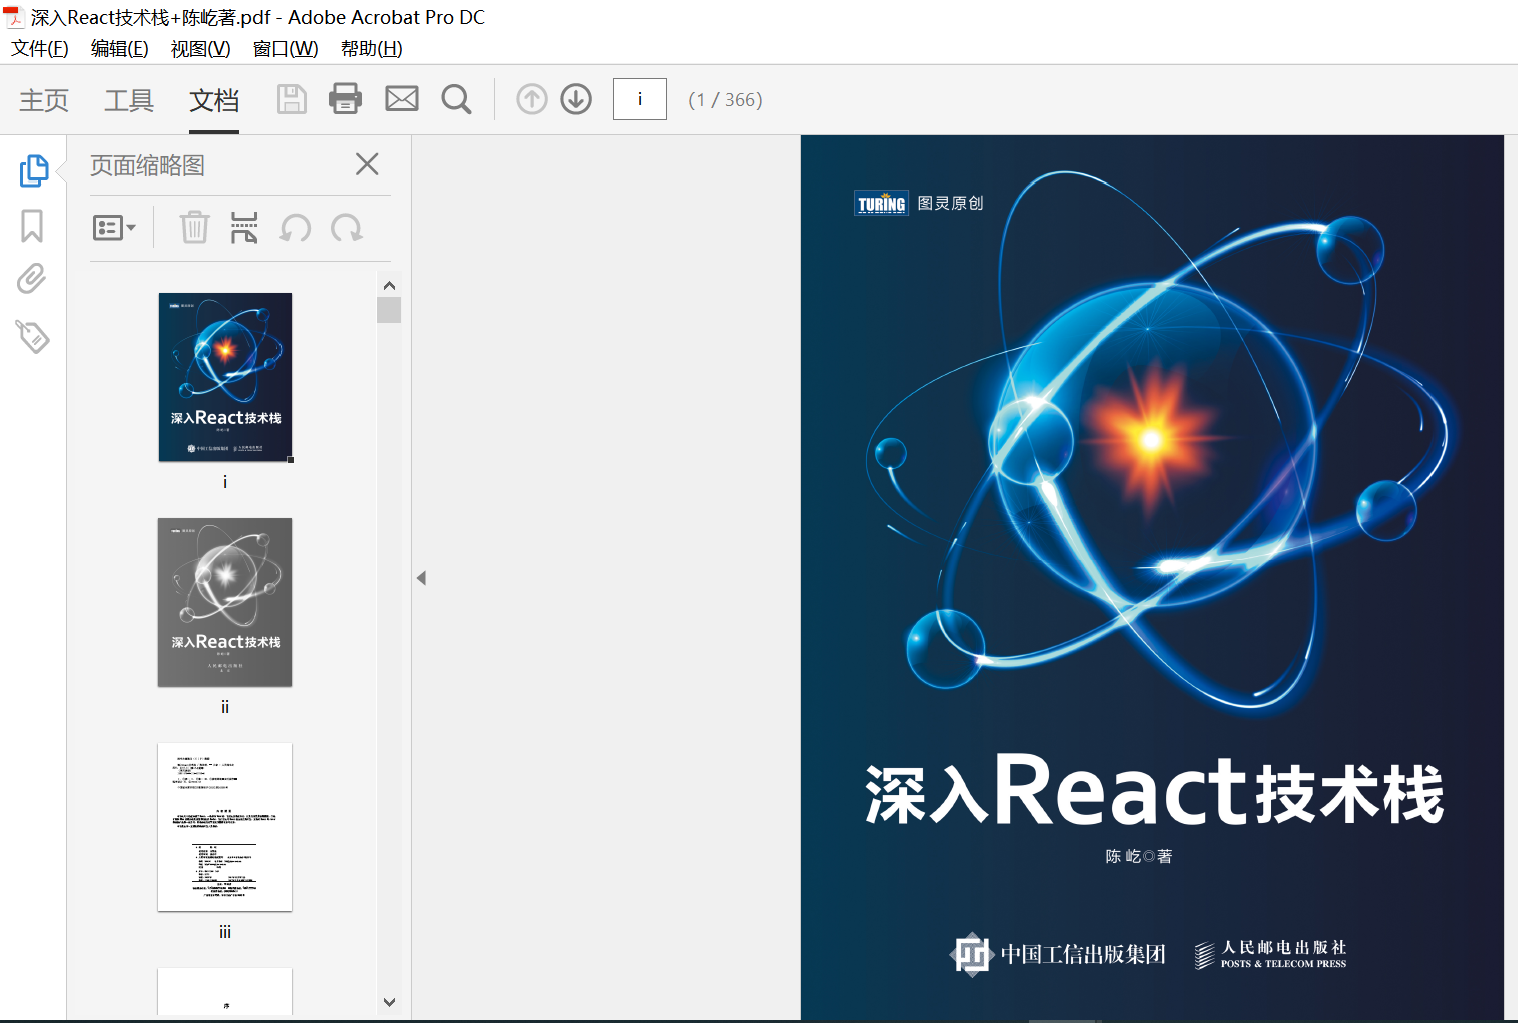1518x1023 pixels.
Task: Click the 页面缩略图 panel title
Action: [x=147, y=165]
